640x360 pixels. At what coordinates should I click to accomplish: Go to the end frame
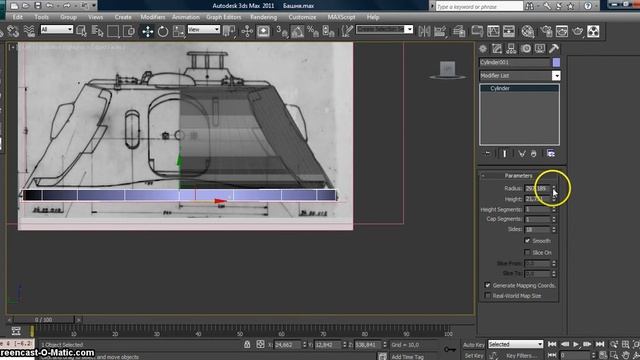click(x=600, y=344)
